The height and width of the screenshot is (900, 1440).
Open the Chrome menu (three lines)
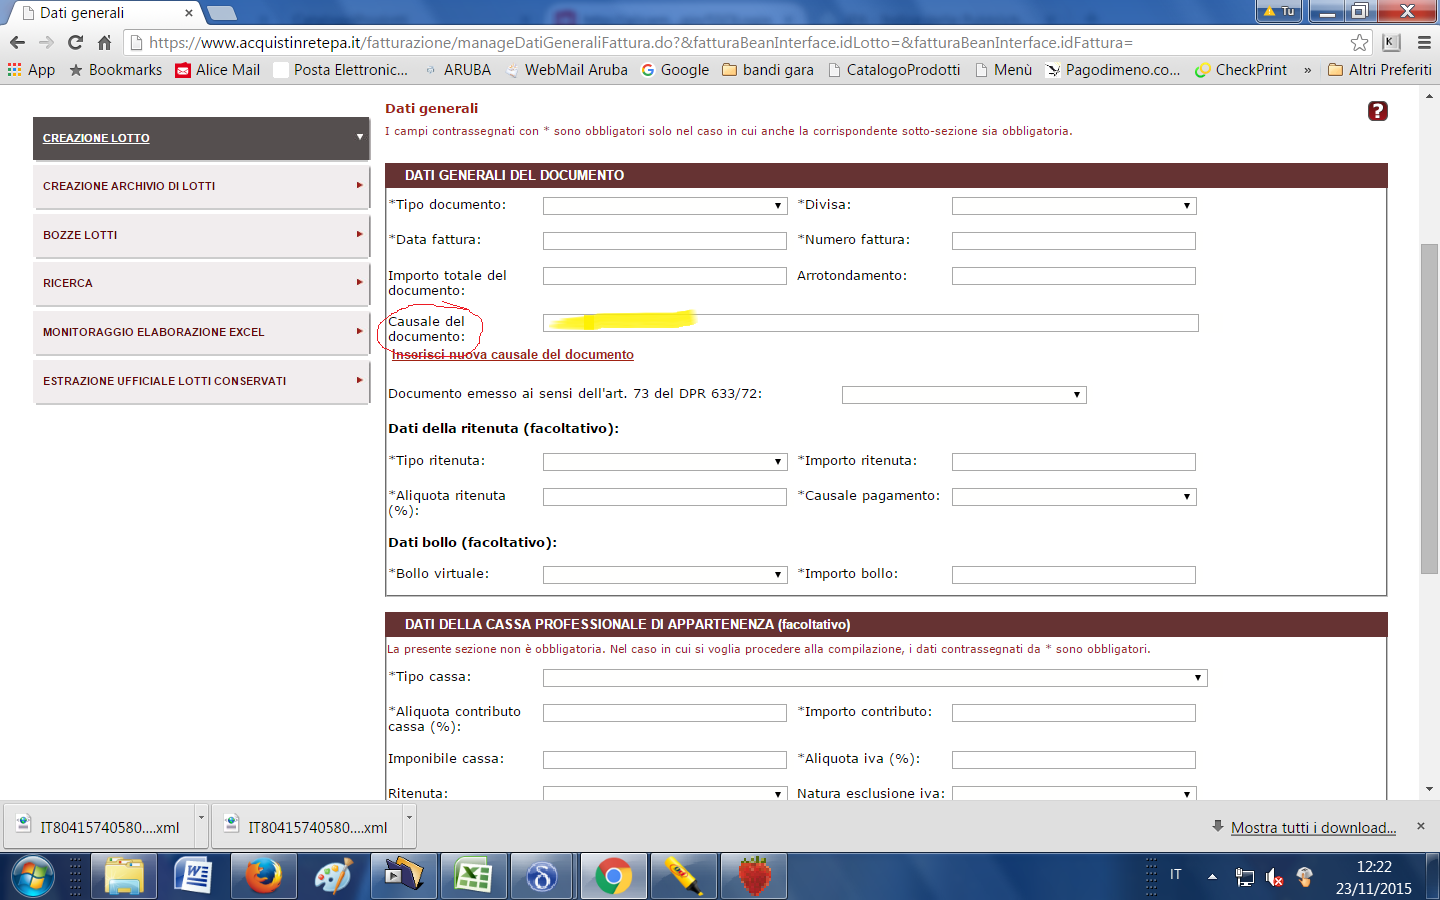pos(1424,43)
